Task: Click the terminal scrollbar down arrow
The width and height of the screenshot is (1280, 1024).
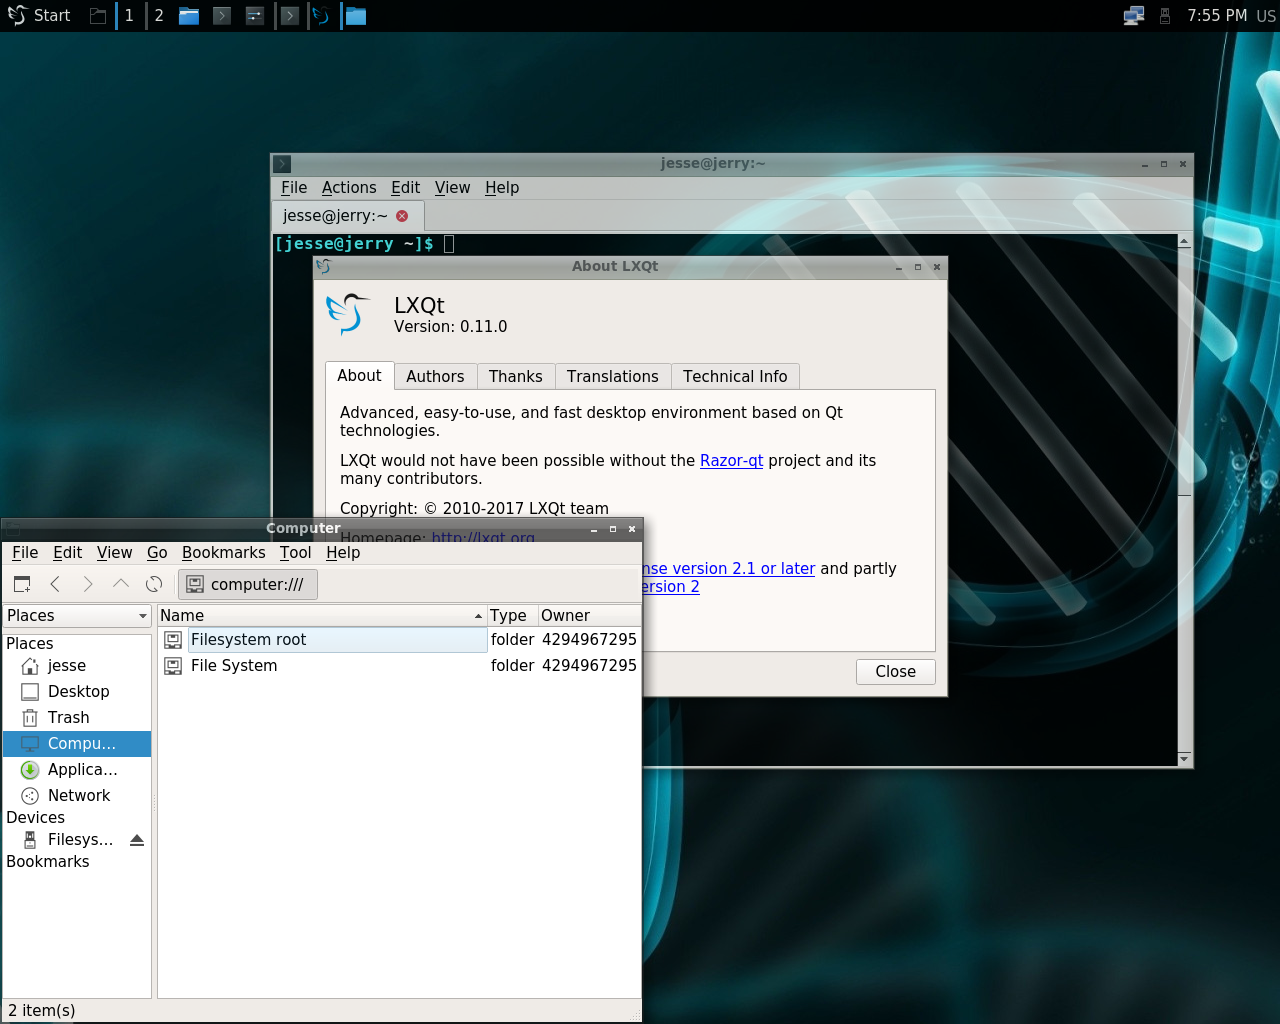Action: (1184, 759)
